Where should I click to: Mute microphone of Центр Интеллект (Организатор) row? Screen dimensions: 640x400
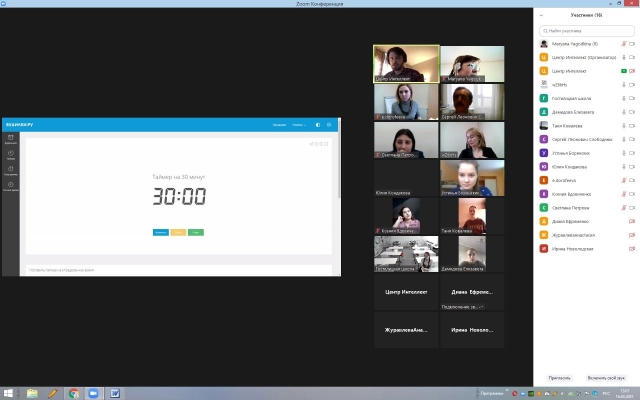pos(624,58)
